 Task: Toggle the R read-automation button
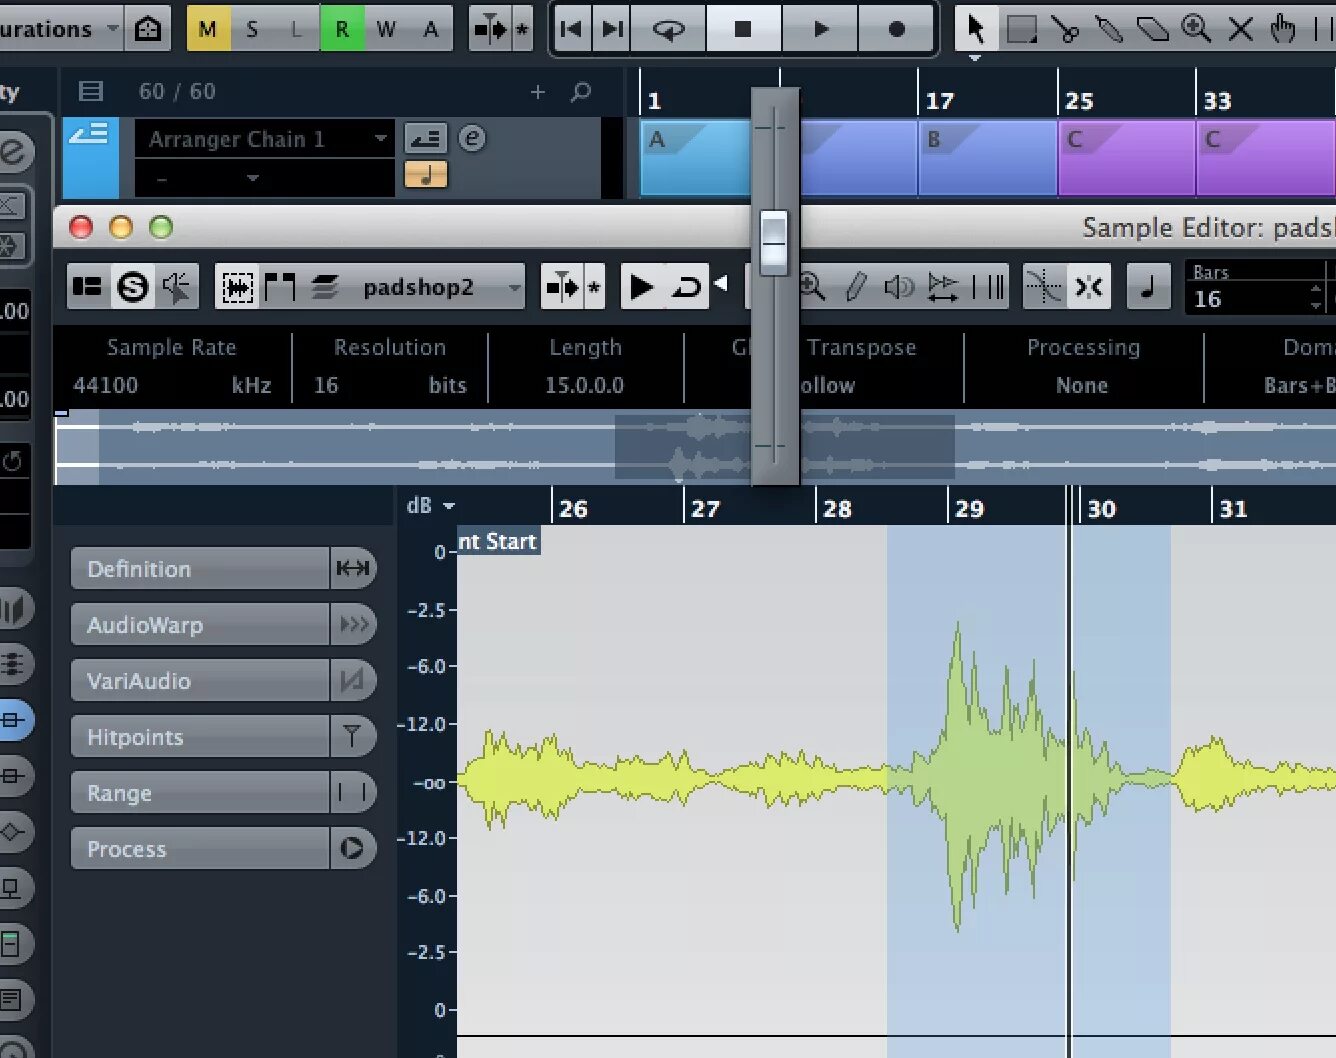click(x=343, y=29)
